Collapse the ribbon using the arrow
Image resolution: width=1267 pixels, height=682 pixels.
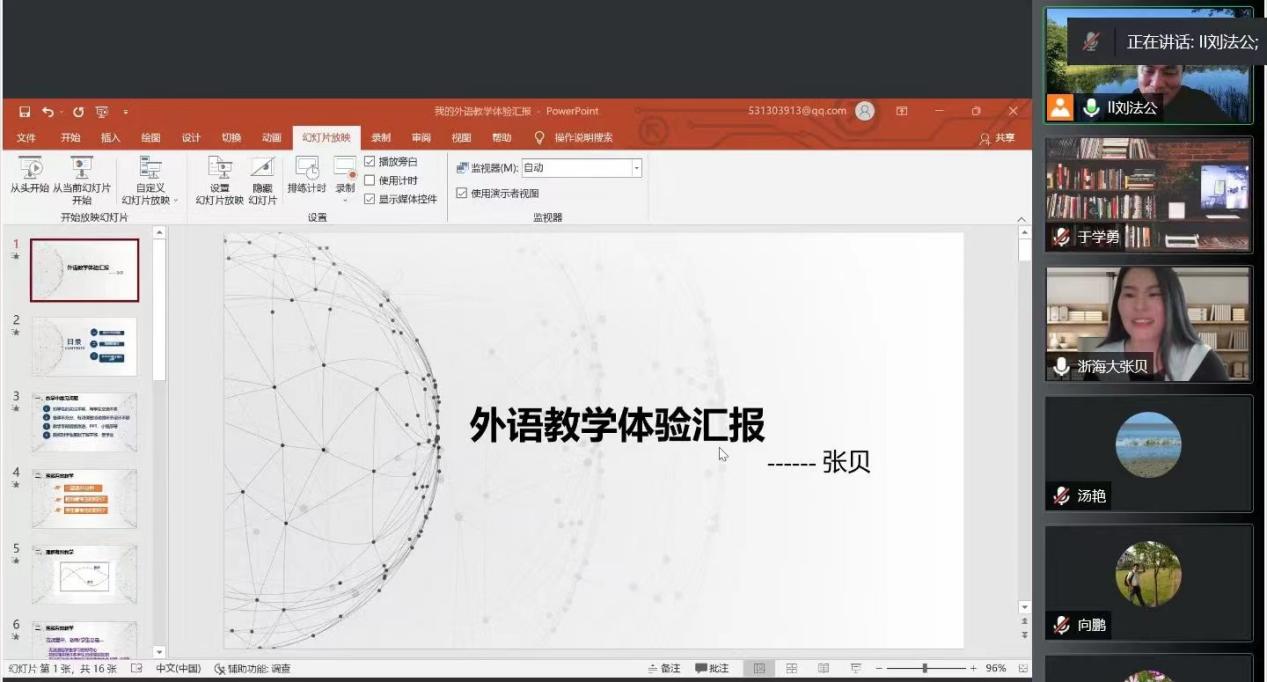(x=1021, y=220)
